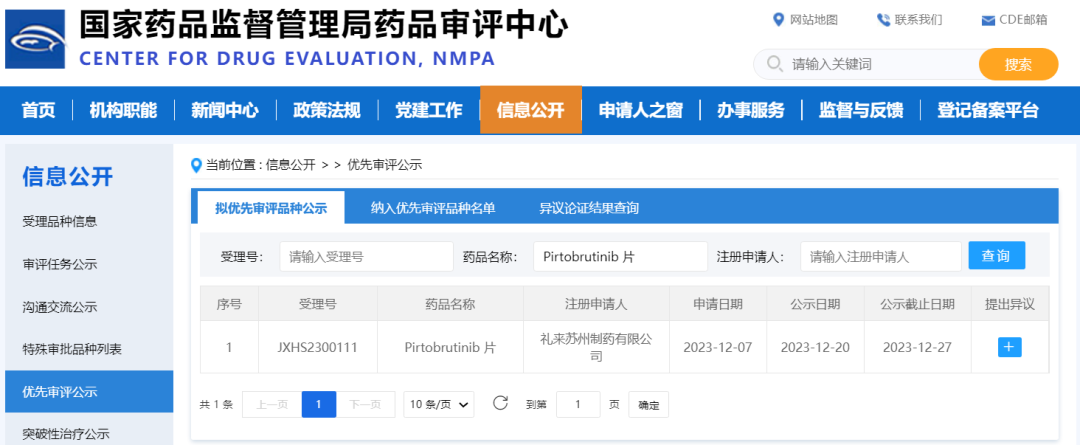Click the contact us phone icon

tap(883, 19)
